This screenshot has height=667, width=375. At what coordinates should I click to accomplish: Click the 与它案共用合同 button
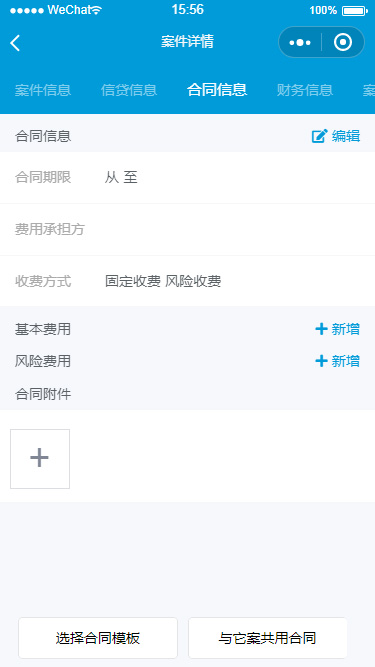coord(268,638)
